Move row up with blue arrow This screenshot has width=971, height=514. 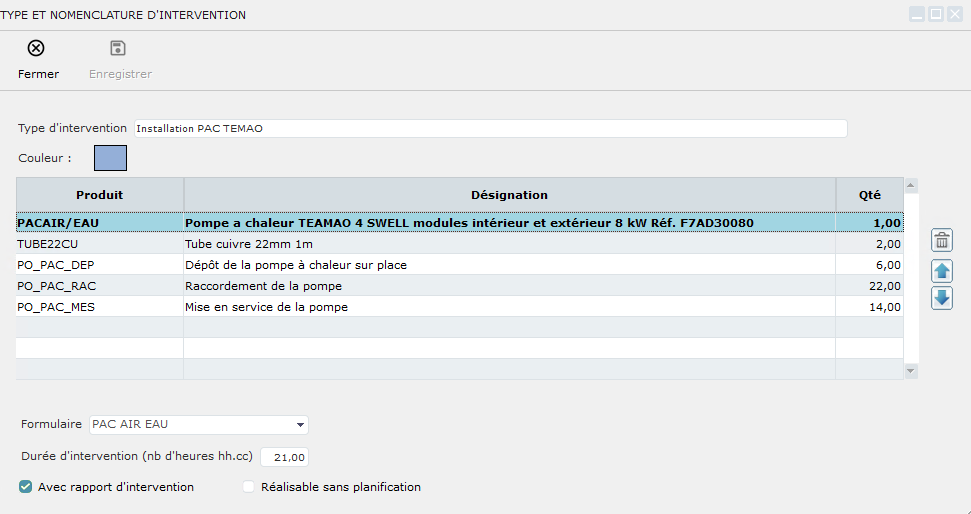coord(942,270)
